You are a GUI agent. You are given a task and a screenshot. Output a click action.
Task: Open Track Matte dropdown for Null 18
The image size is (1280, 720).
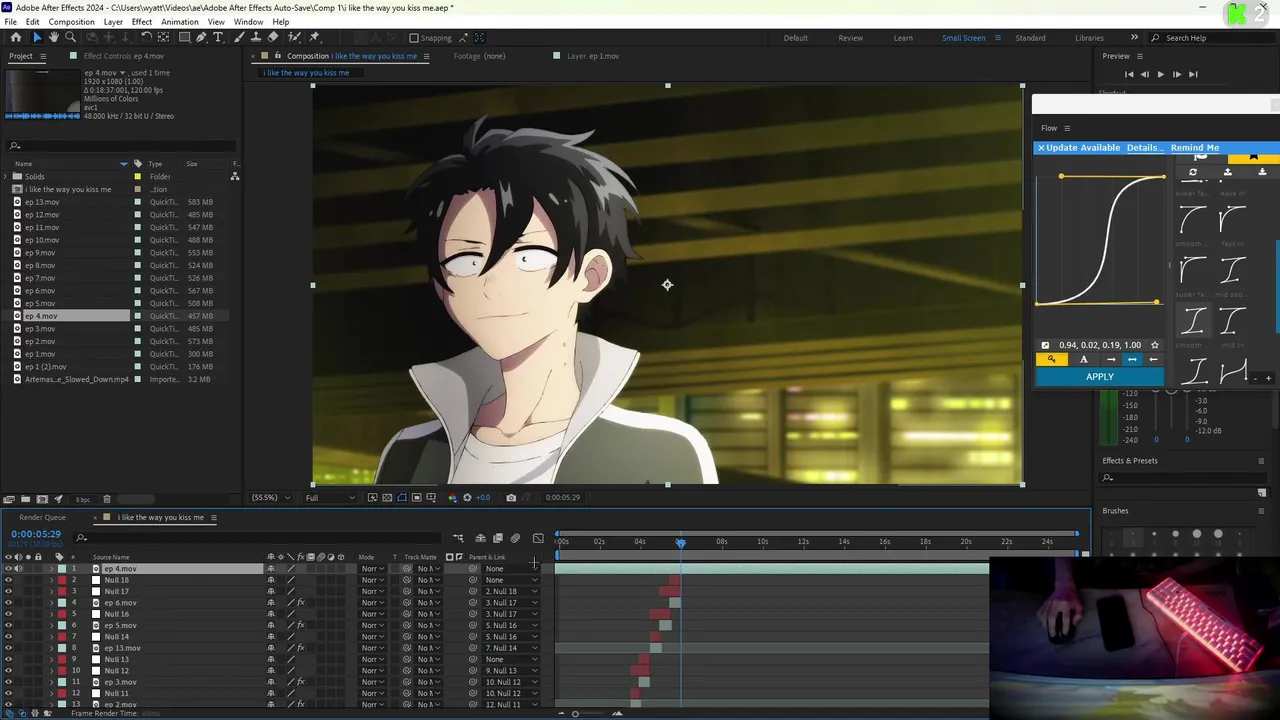[429, 580]
